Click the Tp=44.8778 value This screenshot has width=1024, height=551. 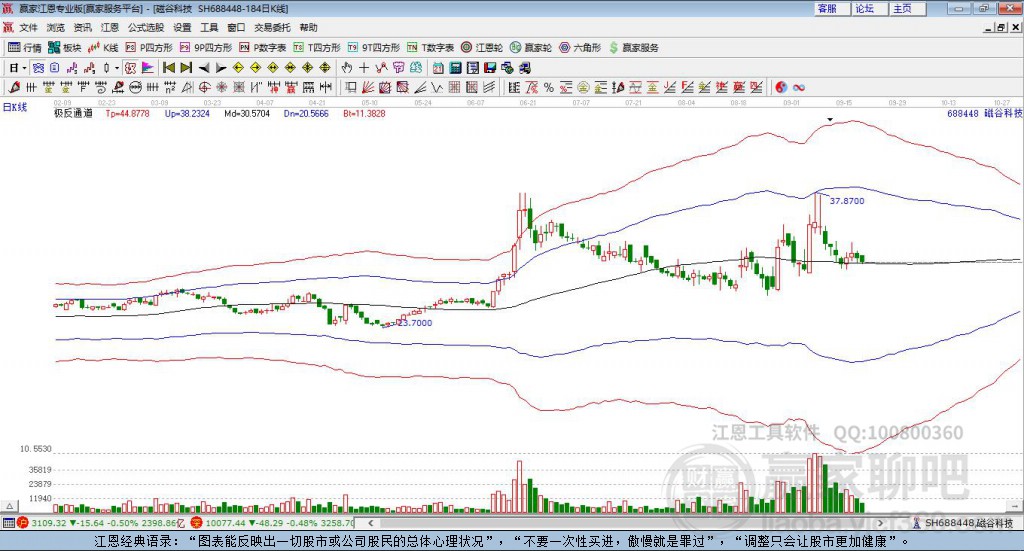127,114
